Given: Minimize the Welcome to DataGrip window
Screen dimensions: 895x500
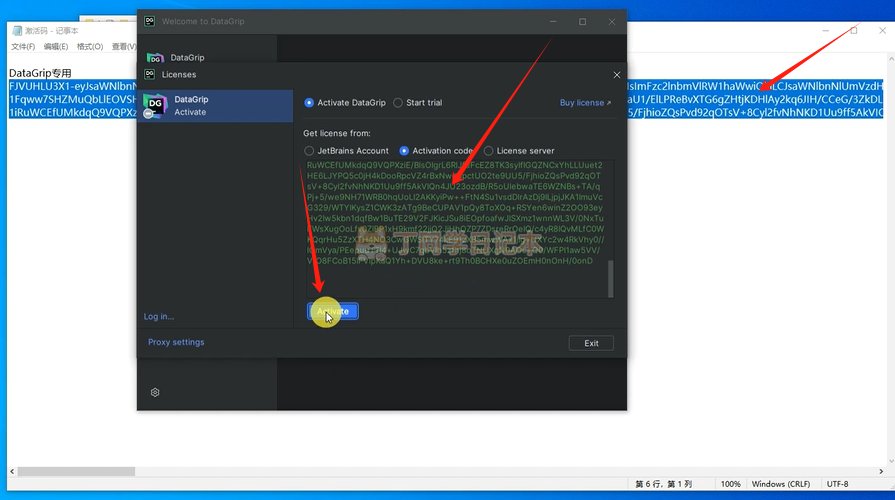Looking at the screenshot, I should pyautogui.click(x=553, y=22).
